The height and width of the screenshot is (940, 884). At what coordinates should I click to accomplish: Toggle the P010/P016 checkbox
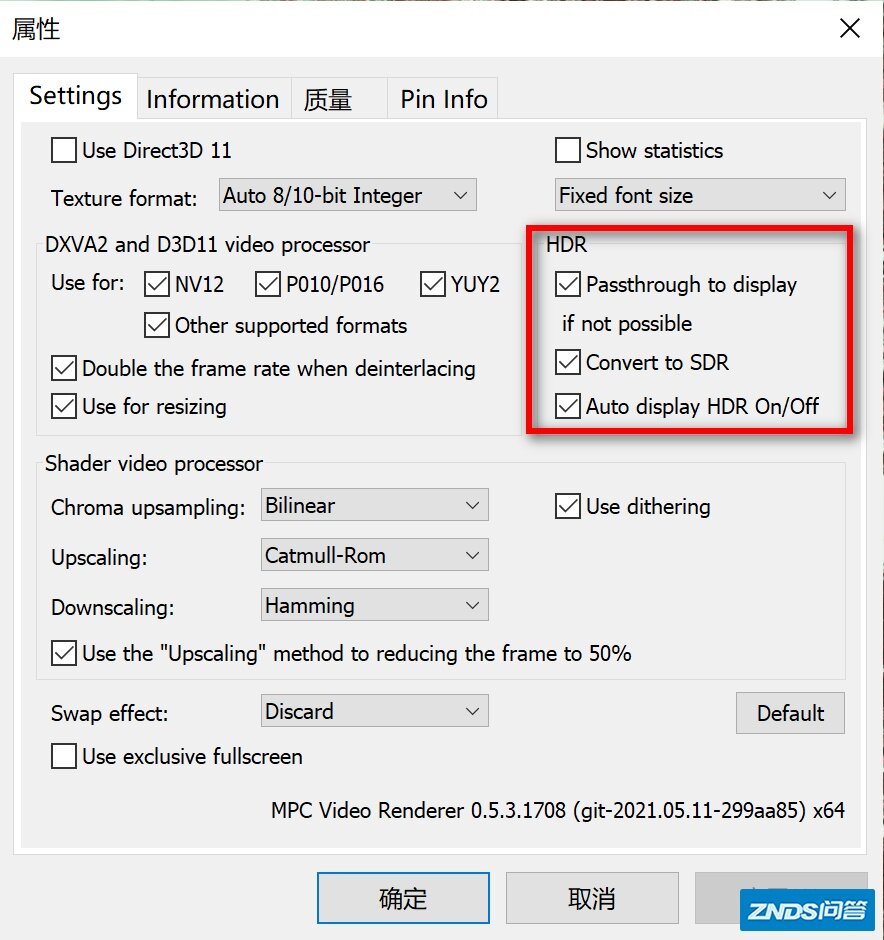tap(268, 284)
